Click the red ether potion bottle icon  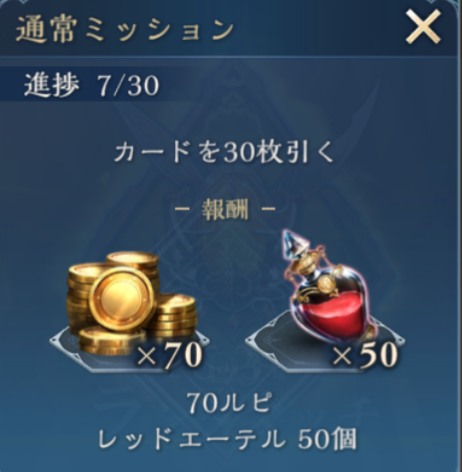point(327,291)
